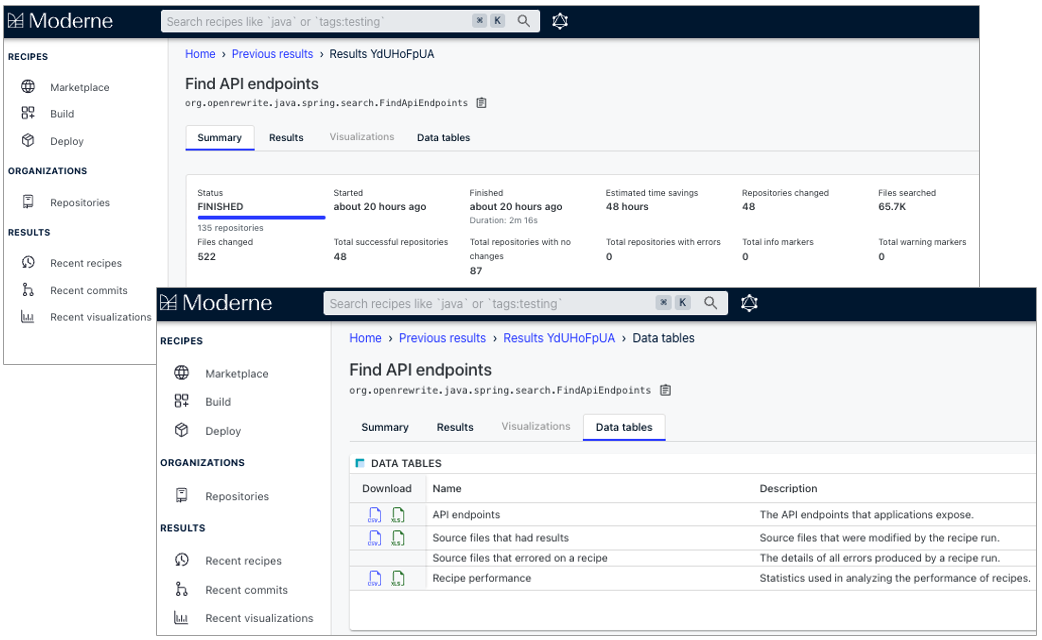Screen dimensions: 1042x640
Task: Click the Deploy cube icon in the back window
Action: (28, 140)
